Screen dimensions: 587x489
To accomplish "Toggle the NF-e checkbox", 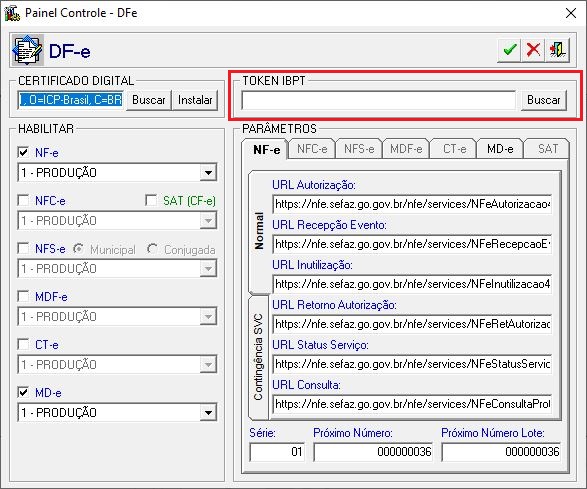I will [23, 152].
